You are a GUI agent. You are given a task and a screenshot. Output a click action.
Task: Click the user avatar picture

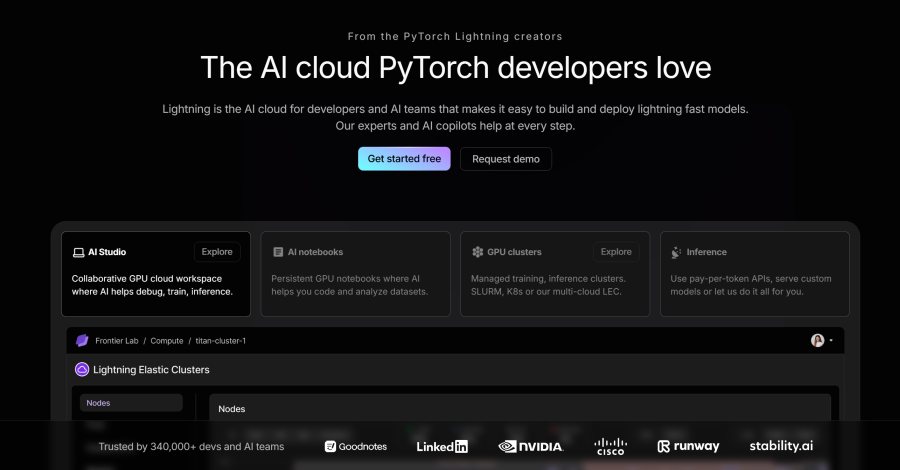click(817, 341)
